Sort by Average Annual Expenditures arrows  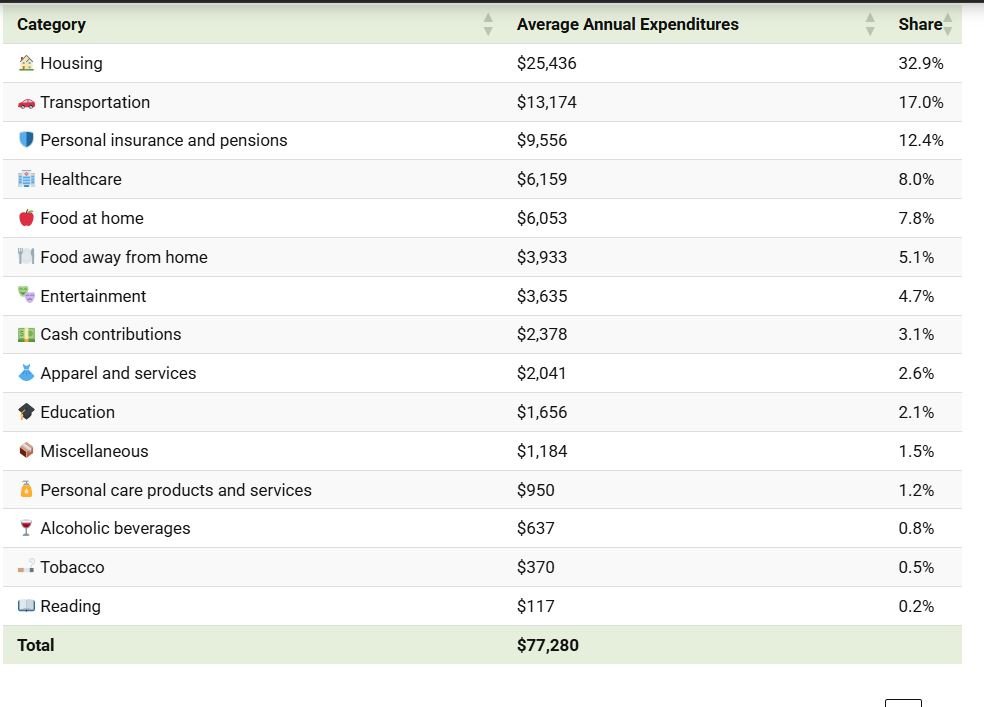870,24
